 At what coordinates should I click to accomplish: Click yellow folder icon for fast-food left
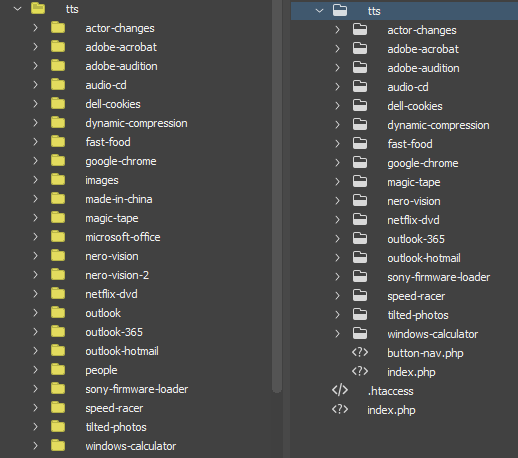point(58,142)
